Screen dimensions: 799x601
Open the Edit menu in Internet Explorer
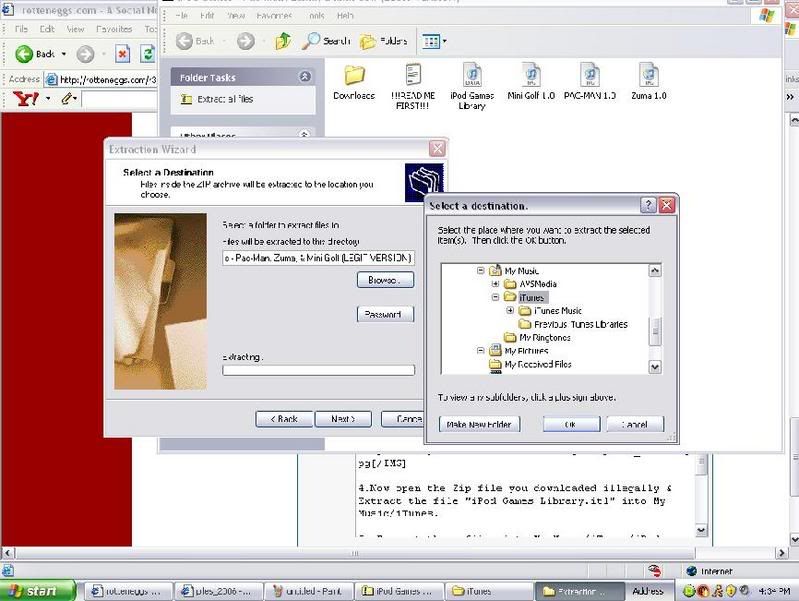tap(47, 29)
